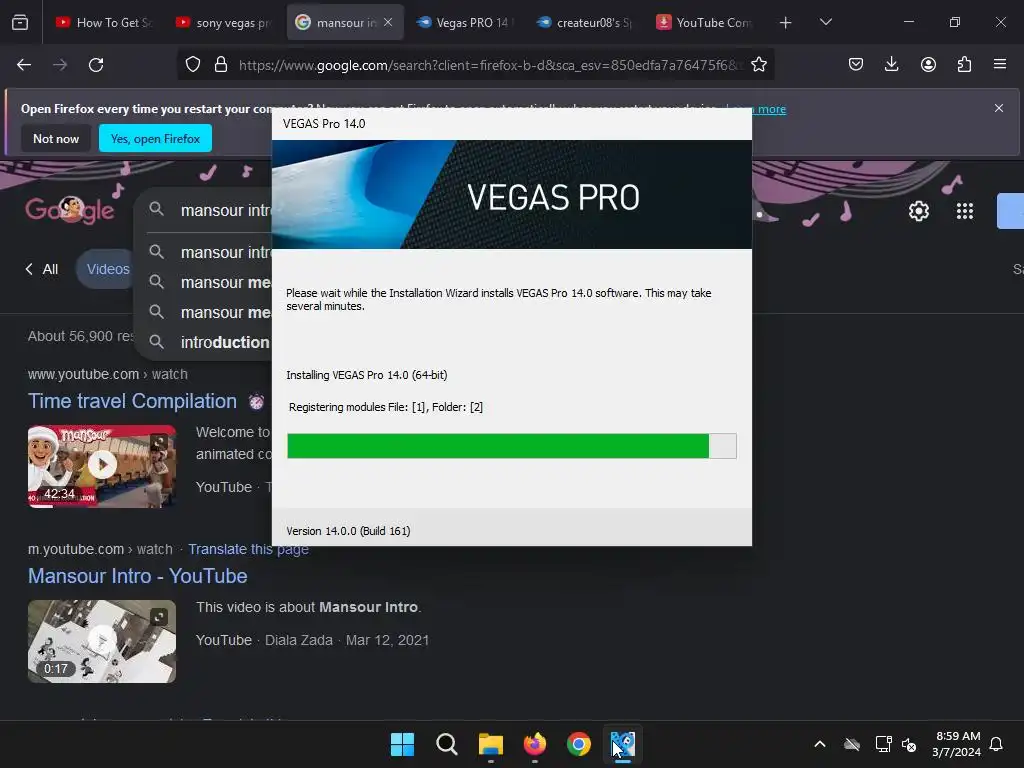The image size is (1024, 768).
Task: Switch to the sony vegas pro tab
Action: click(x=225, y=22)
